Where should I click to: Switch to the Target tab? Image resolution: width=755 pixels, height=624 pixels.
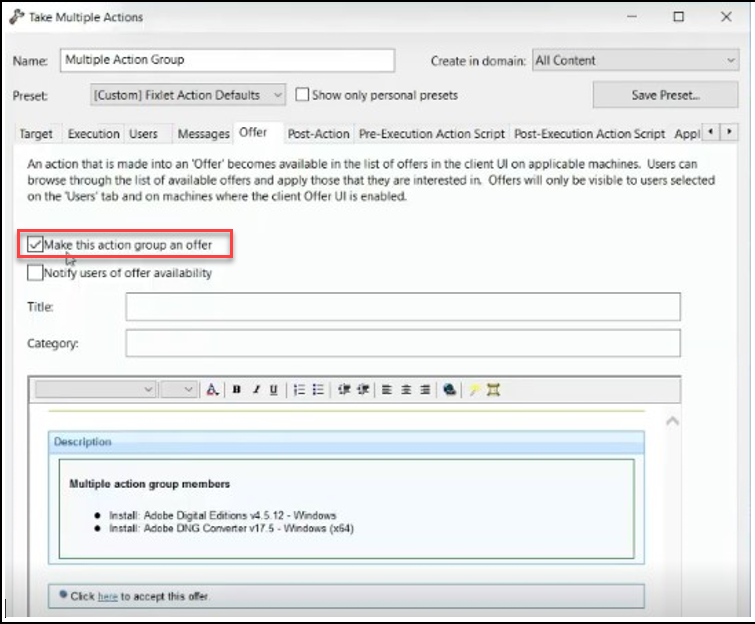[x=36, y=134]
